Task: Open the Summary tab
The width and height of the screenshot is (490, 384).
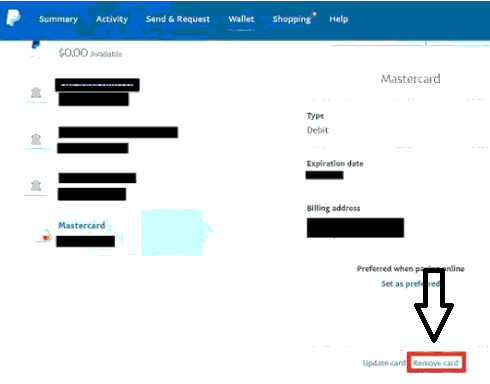Action: (x=58, y=19)
